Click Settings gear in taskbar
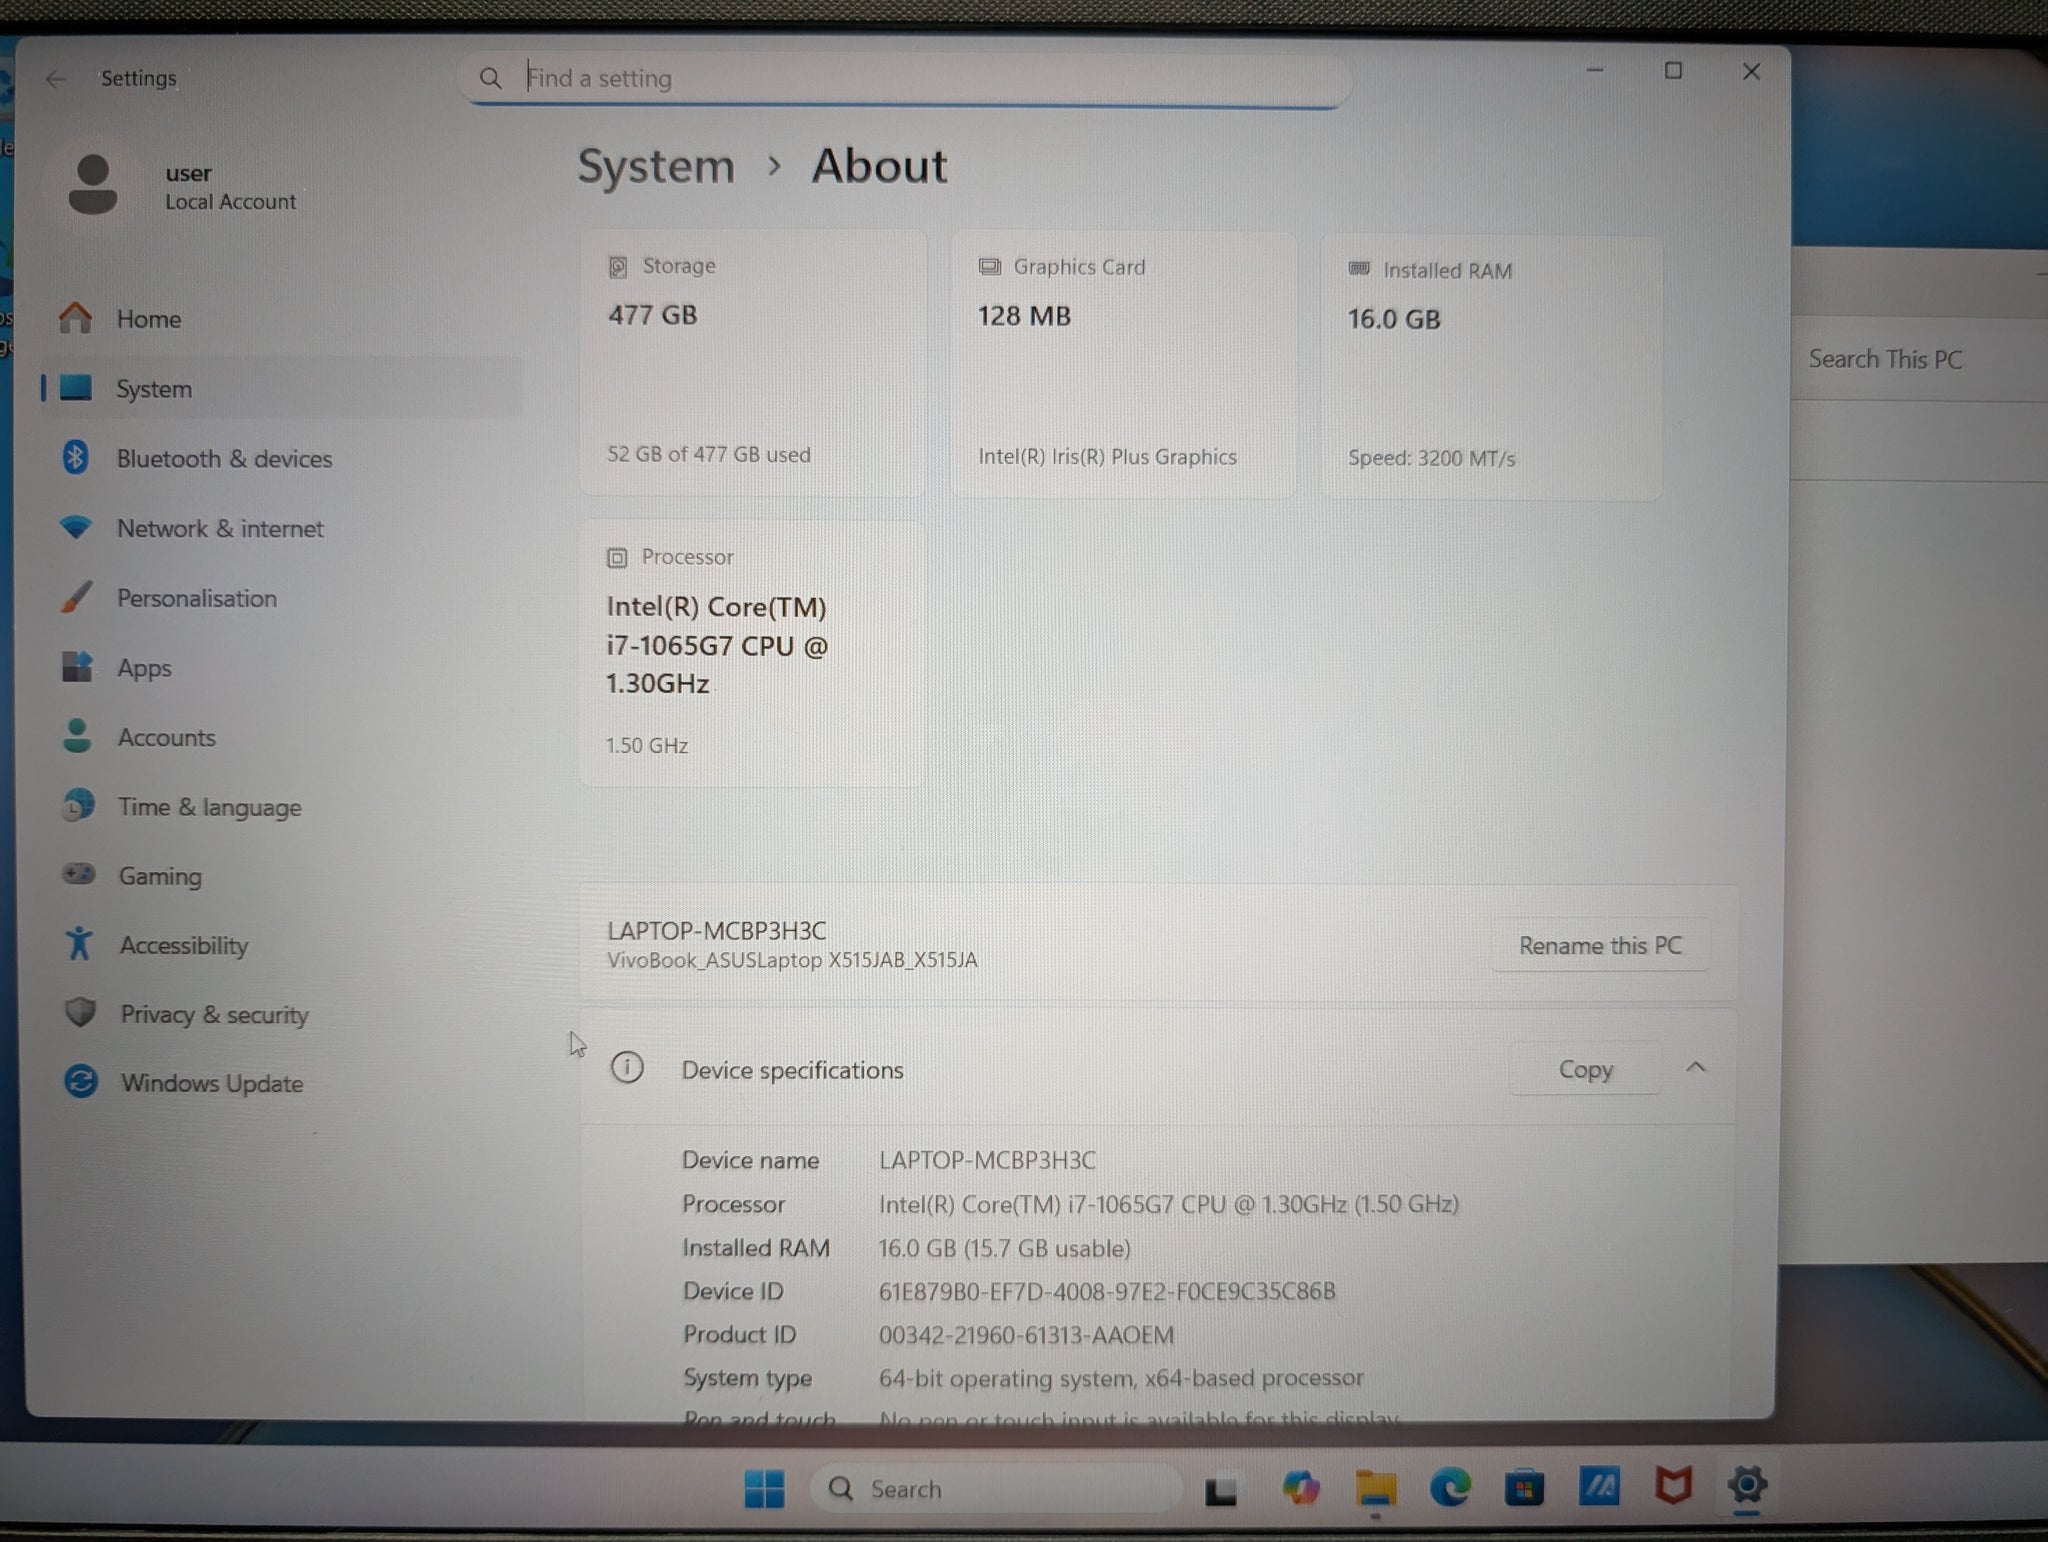 click(x=1747, y=1484)
